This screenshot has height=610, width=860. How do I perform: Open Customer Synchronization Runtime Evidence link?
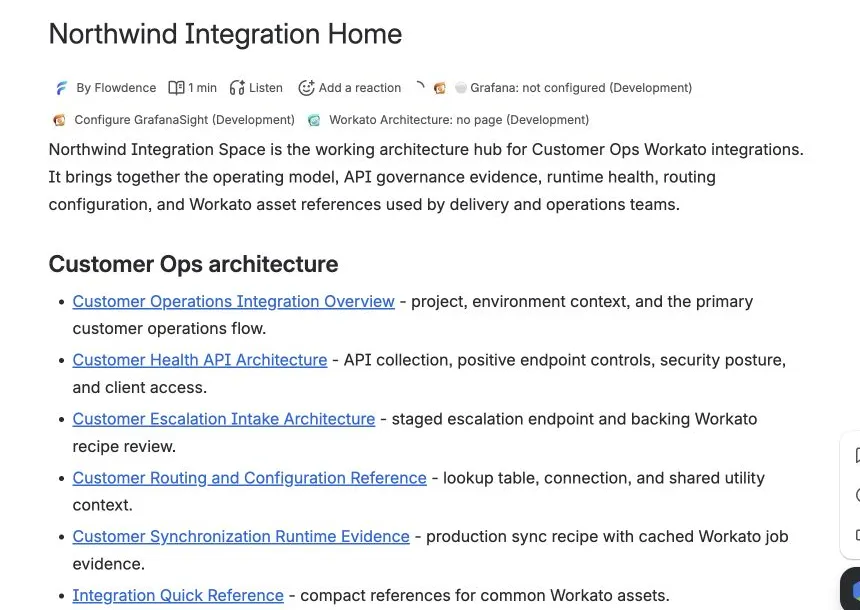(x=241, y=536)
